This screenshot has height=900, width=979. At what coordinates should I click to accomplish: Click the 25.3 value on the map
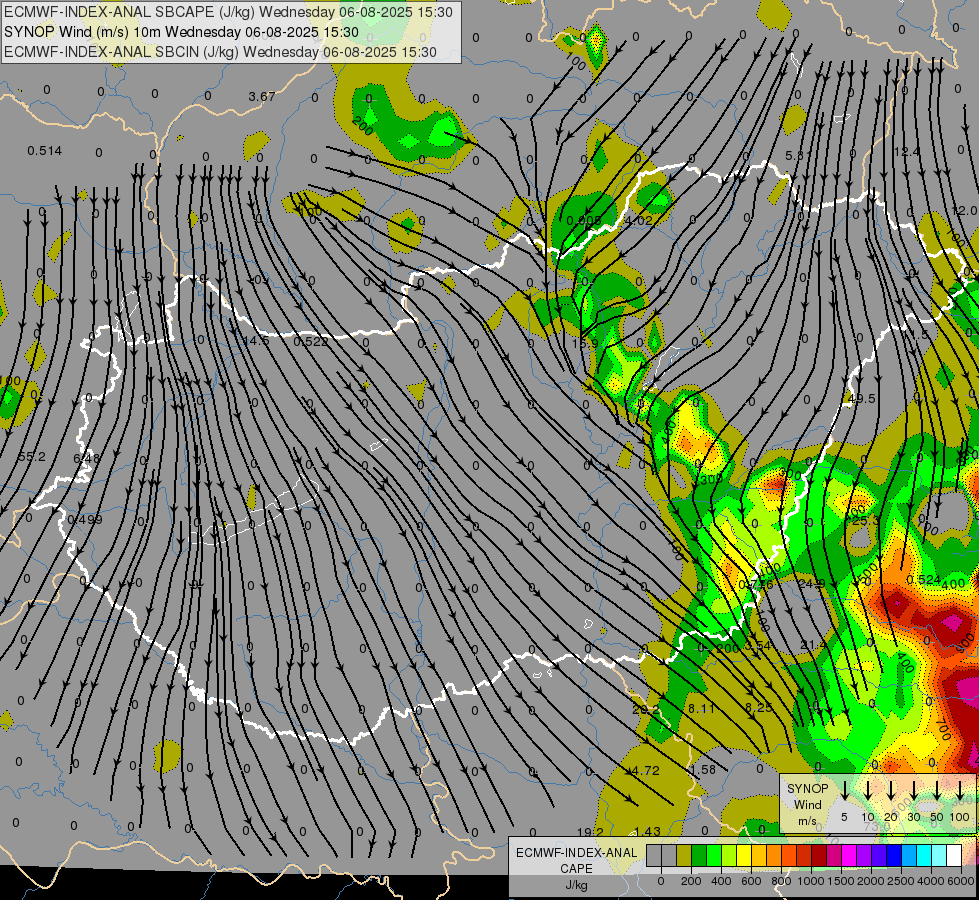(865, 521)
